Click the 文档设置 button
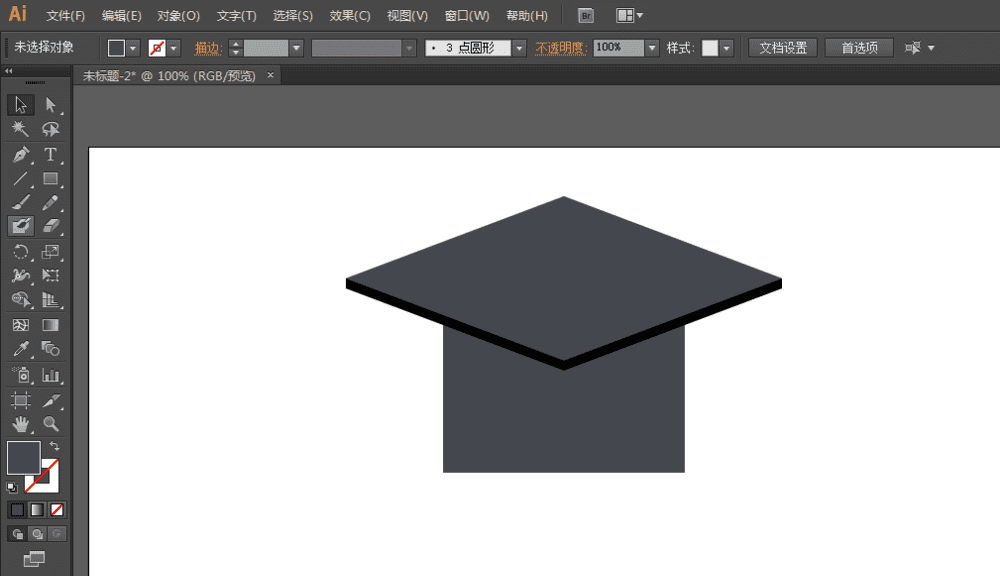This screenshot has height=576, width=1000. click(783, 48)
